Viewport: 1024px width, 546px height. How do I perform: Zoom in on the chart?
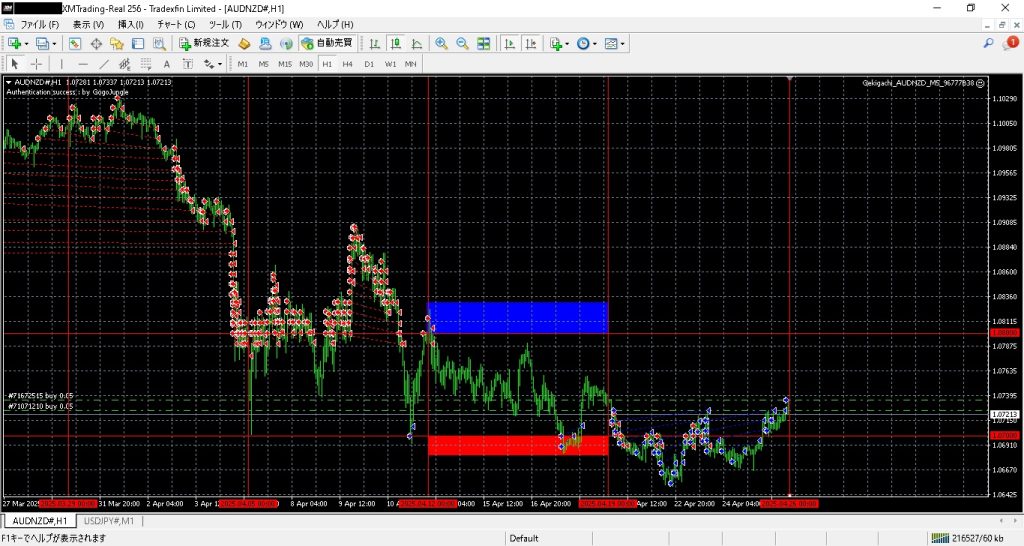click(441, 44)
